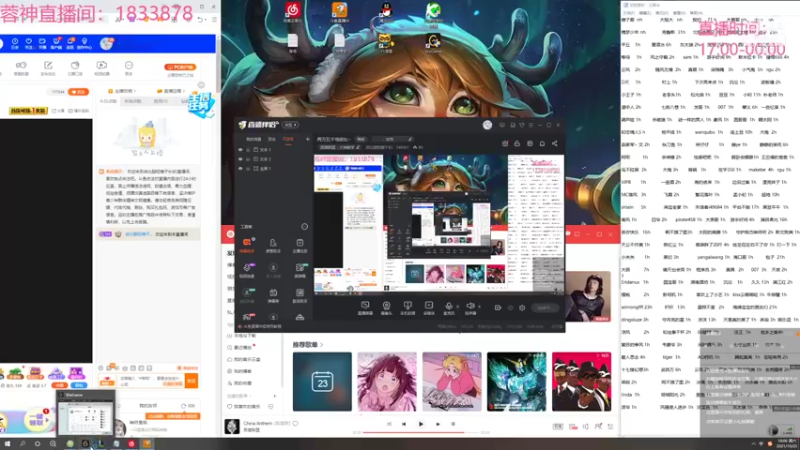The width and height of the screenshot is (800, 450).
Task: Open the pink-haired anime girl playlist cover
Action: click(x=387, y=381)
